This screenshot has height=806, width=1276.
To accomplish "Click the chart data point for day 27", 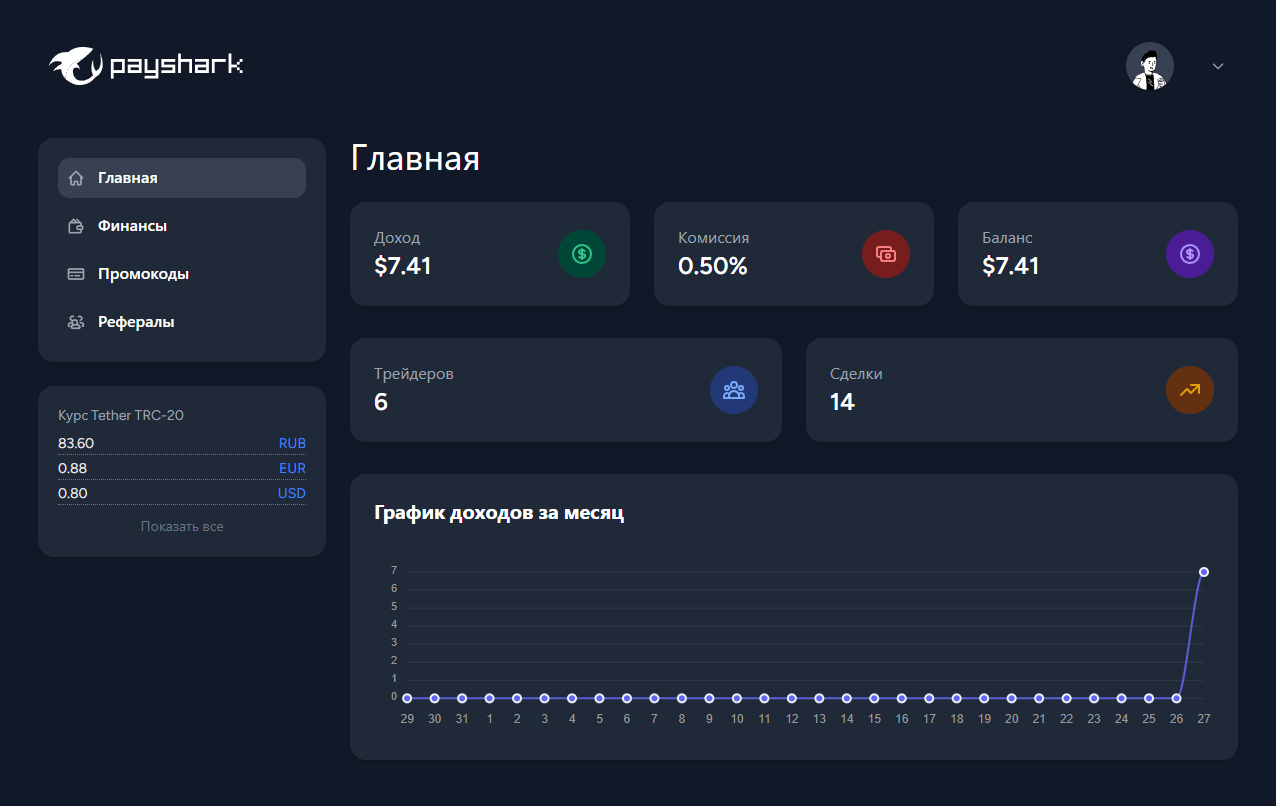I will point(1204,572).
